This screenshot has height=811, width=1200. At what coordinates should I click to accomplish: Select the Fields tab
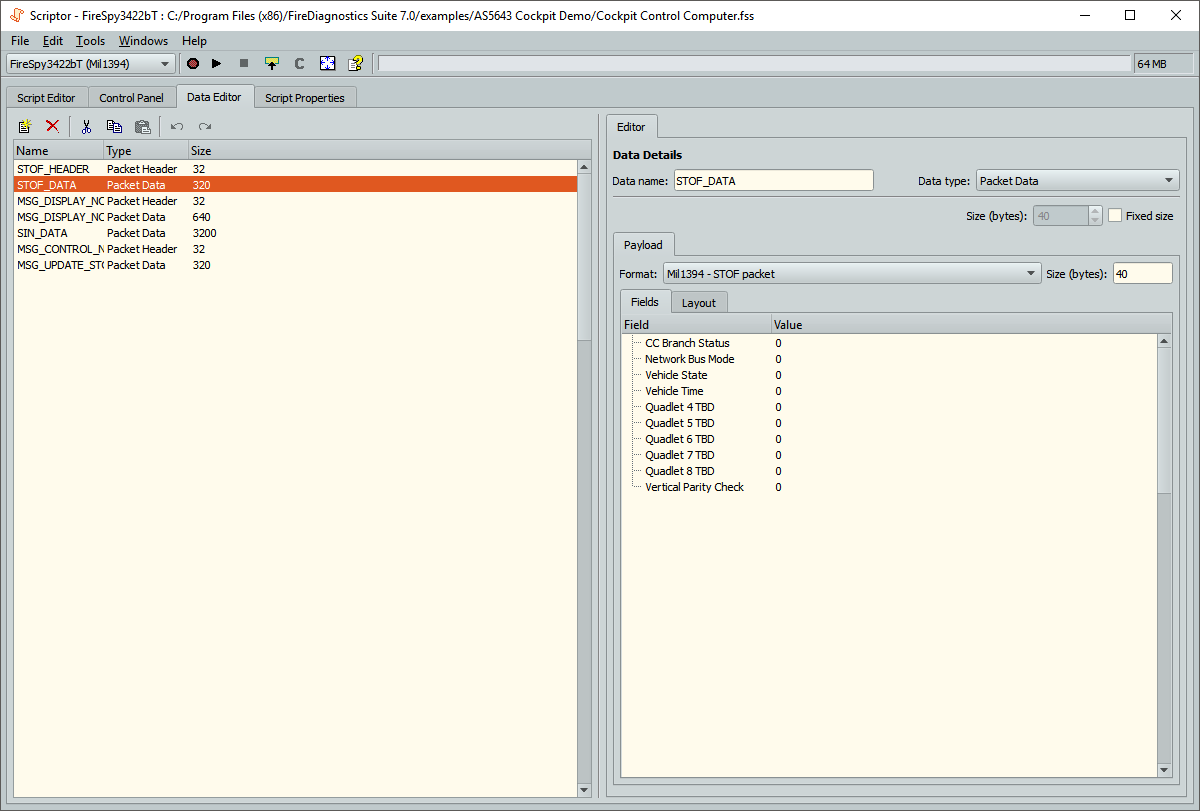click(x=645, y=302)
